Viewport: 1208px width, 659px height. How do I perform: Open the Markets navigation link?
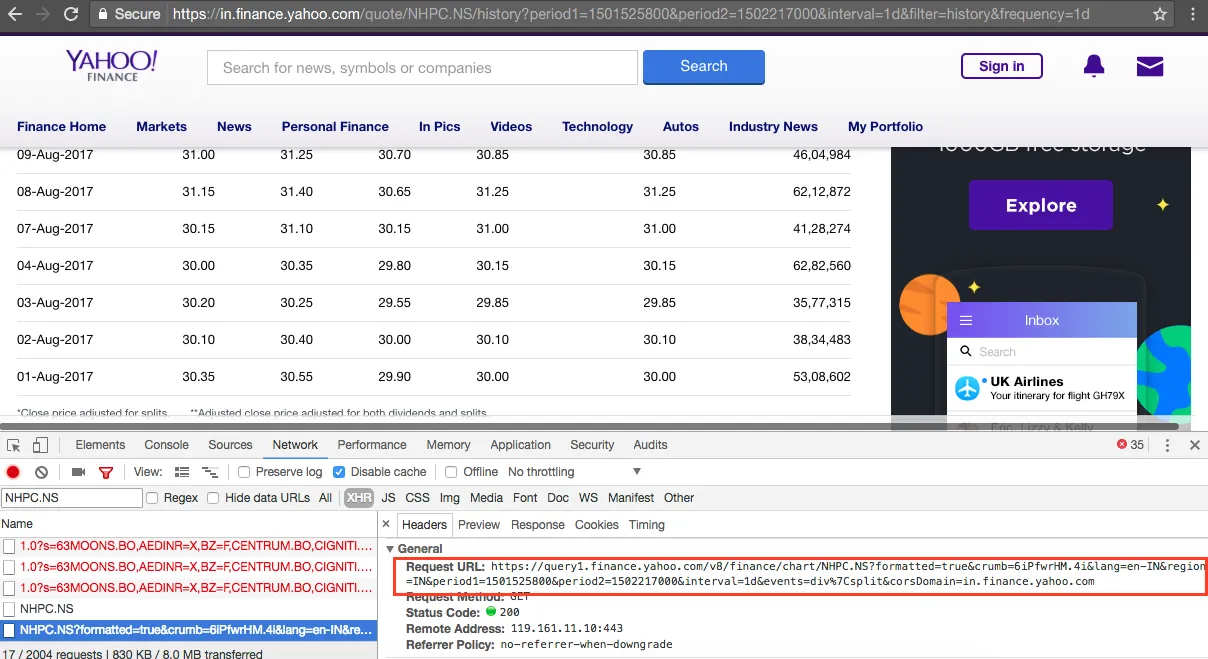coord(162,127)
